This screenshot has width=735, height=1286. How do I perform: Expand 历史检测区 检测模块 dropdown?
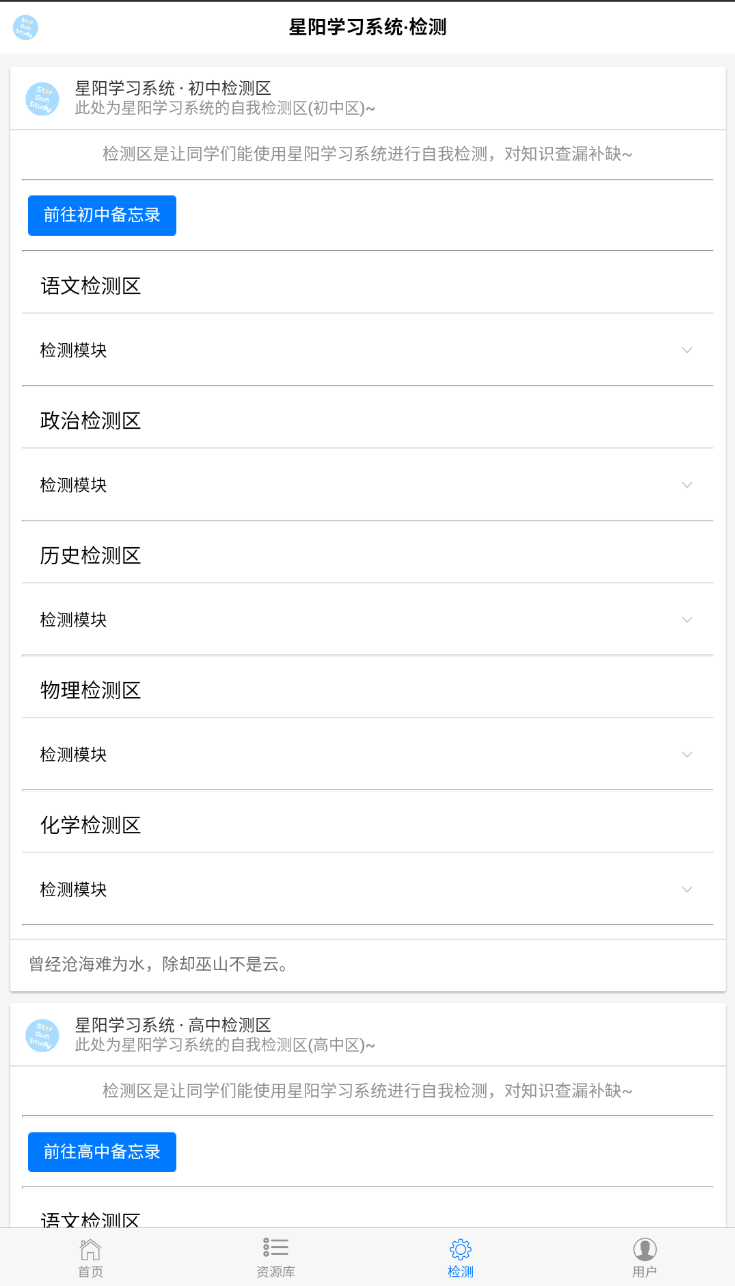686,620
